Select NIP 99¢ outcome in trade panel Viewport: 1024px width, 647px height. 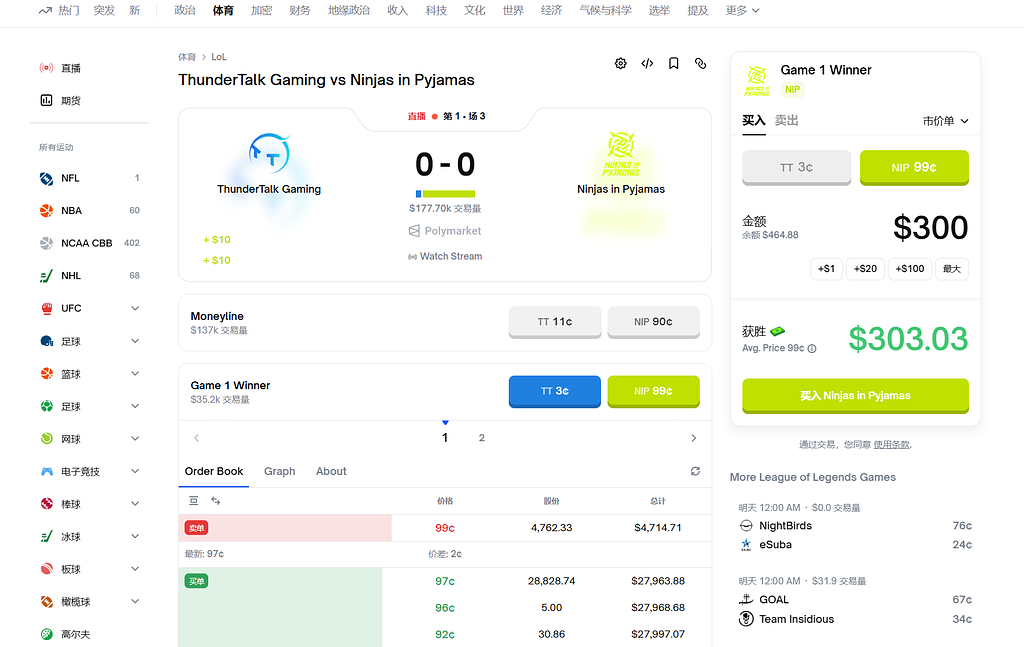coord(914,167)
